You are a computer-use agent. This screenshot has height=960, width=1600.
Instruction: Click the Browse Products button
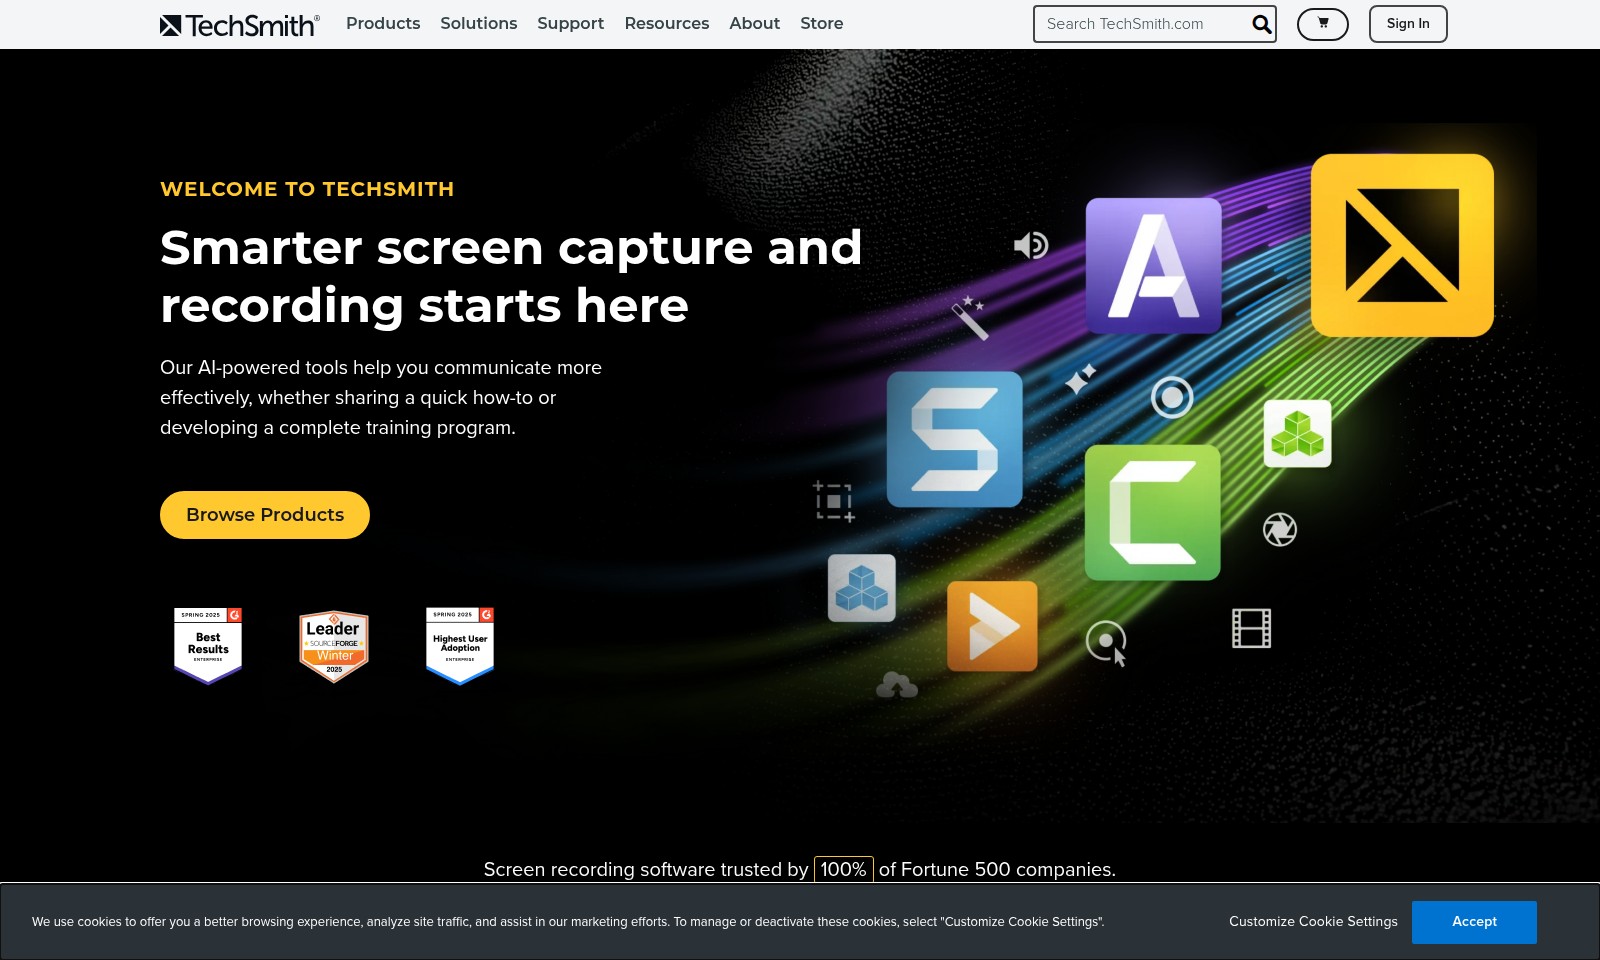[265, 515]
